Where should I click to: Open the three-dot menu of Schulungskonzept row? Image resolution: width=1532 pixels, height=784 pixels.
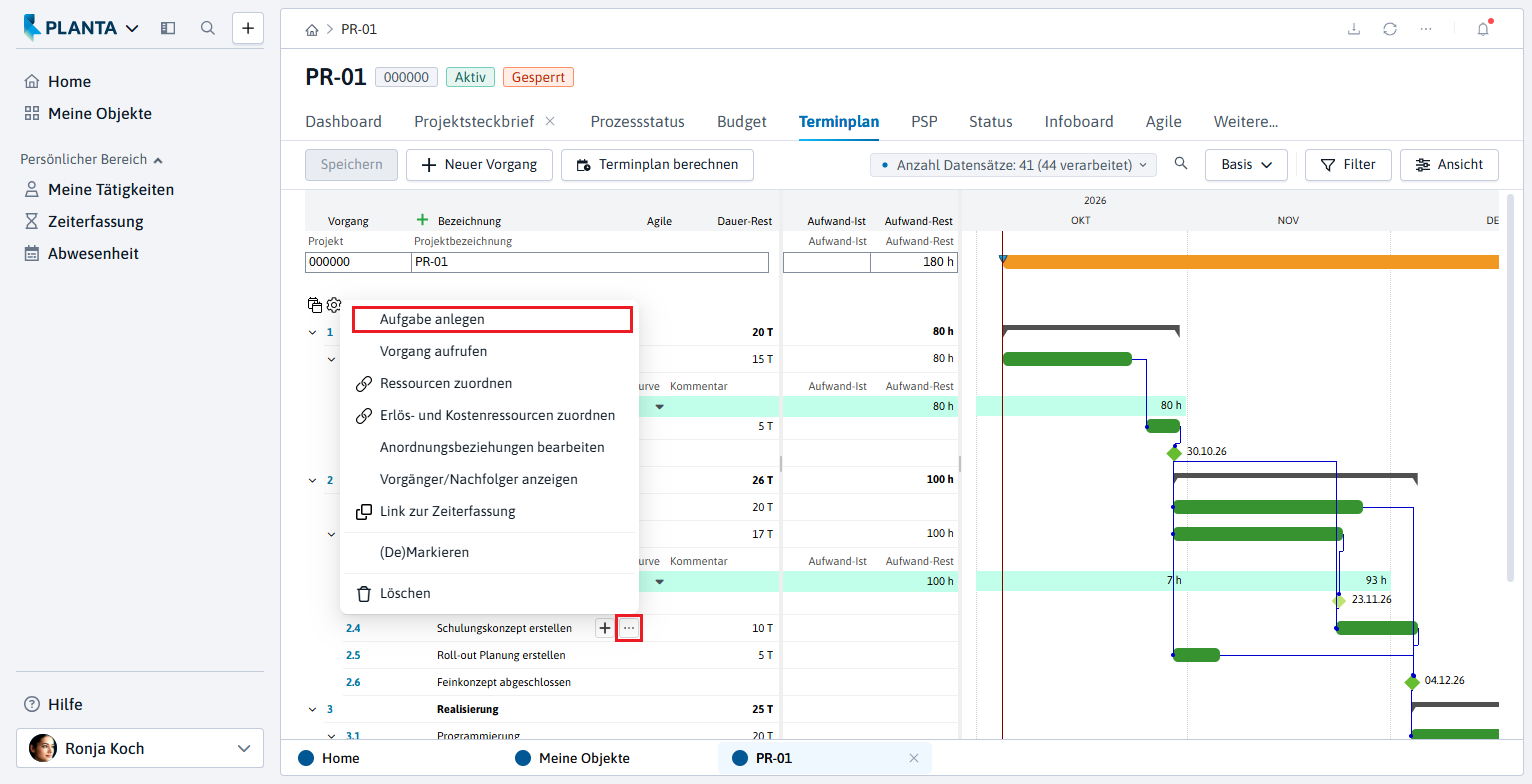(629, 628)
